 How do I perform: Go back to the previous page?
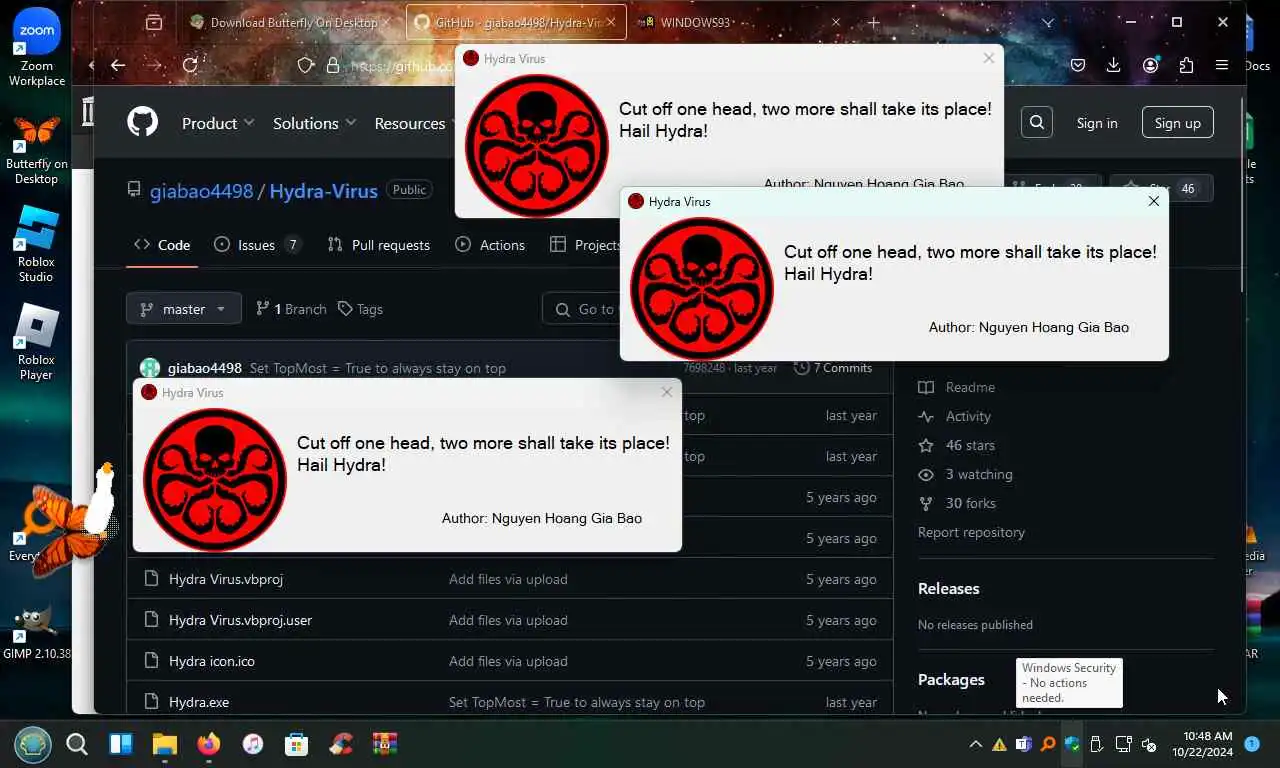click(x=118, y=65)
